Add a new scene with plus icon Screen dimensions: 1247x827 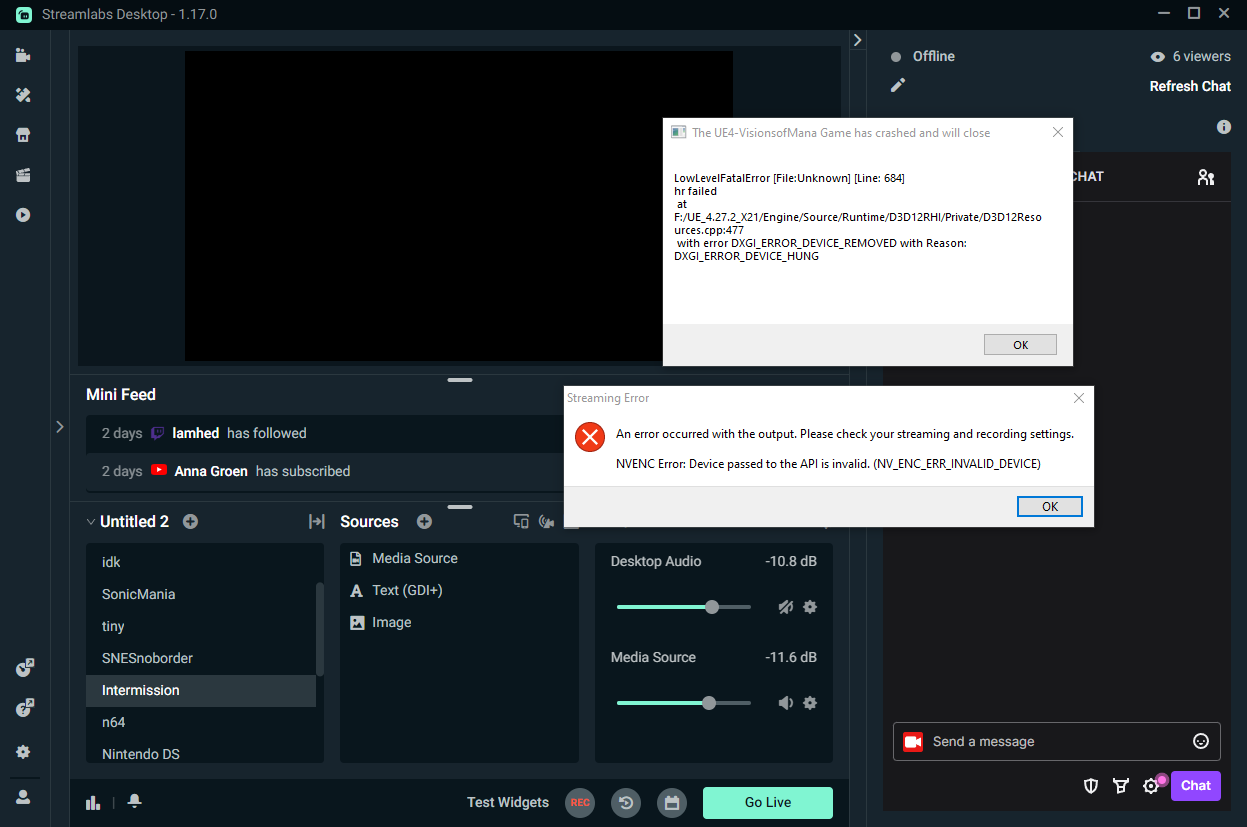tap(190, 521)
